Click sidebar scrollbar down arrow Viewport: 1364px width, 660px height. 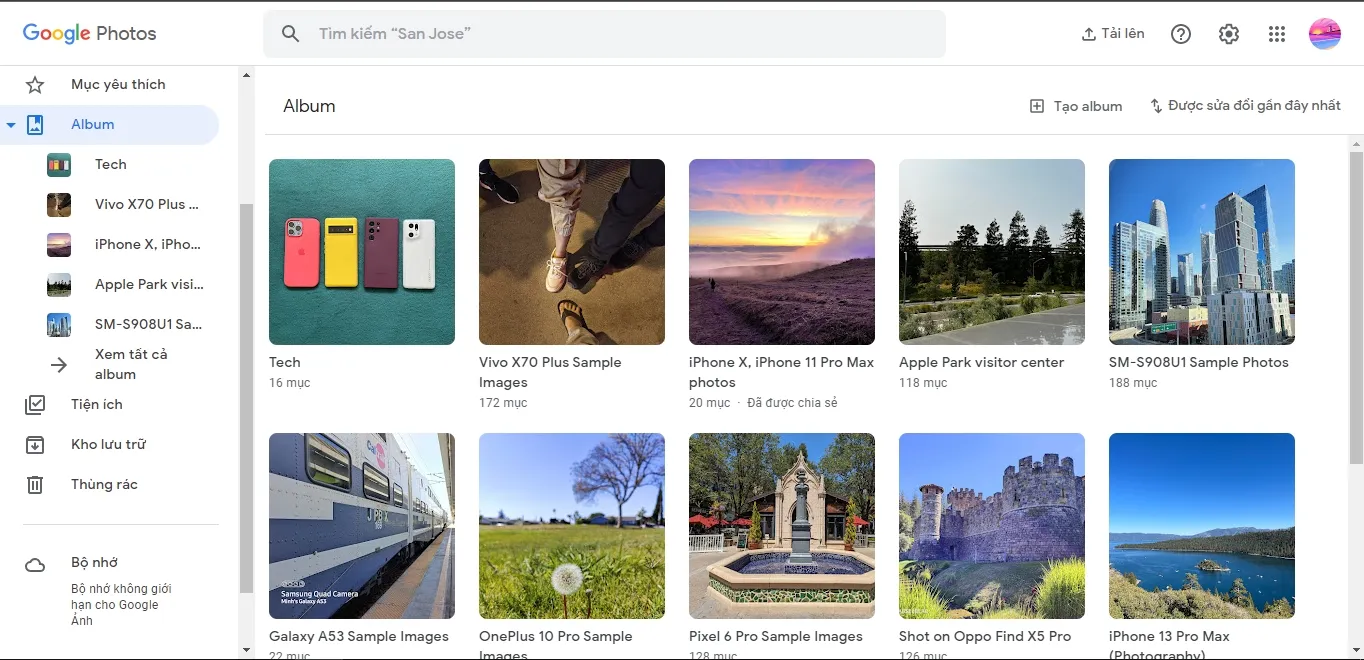(246, 650)
